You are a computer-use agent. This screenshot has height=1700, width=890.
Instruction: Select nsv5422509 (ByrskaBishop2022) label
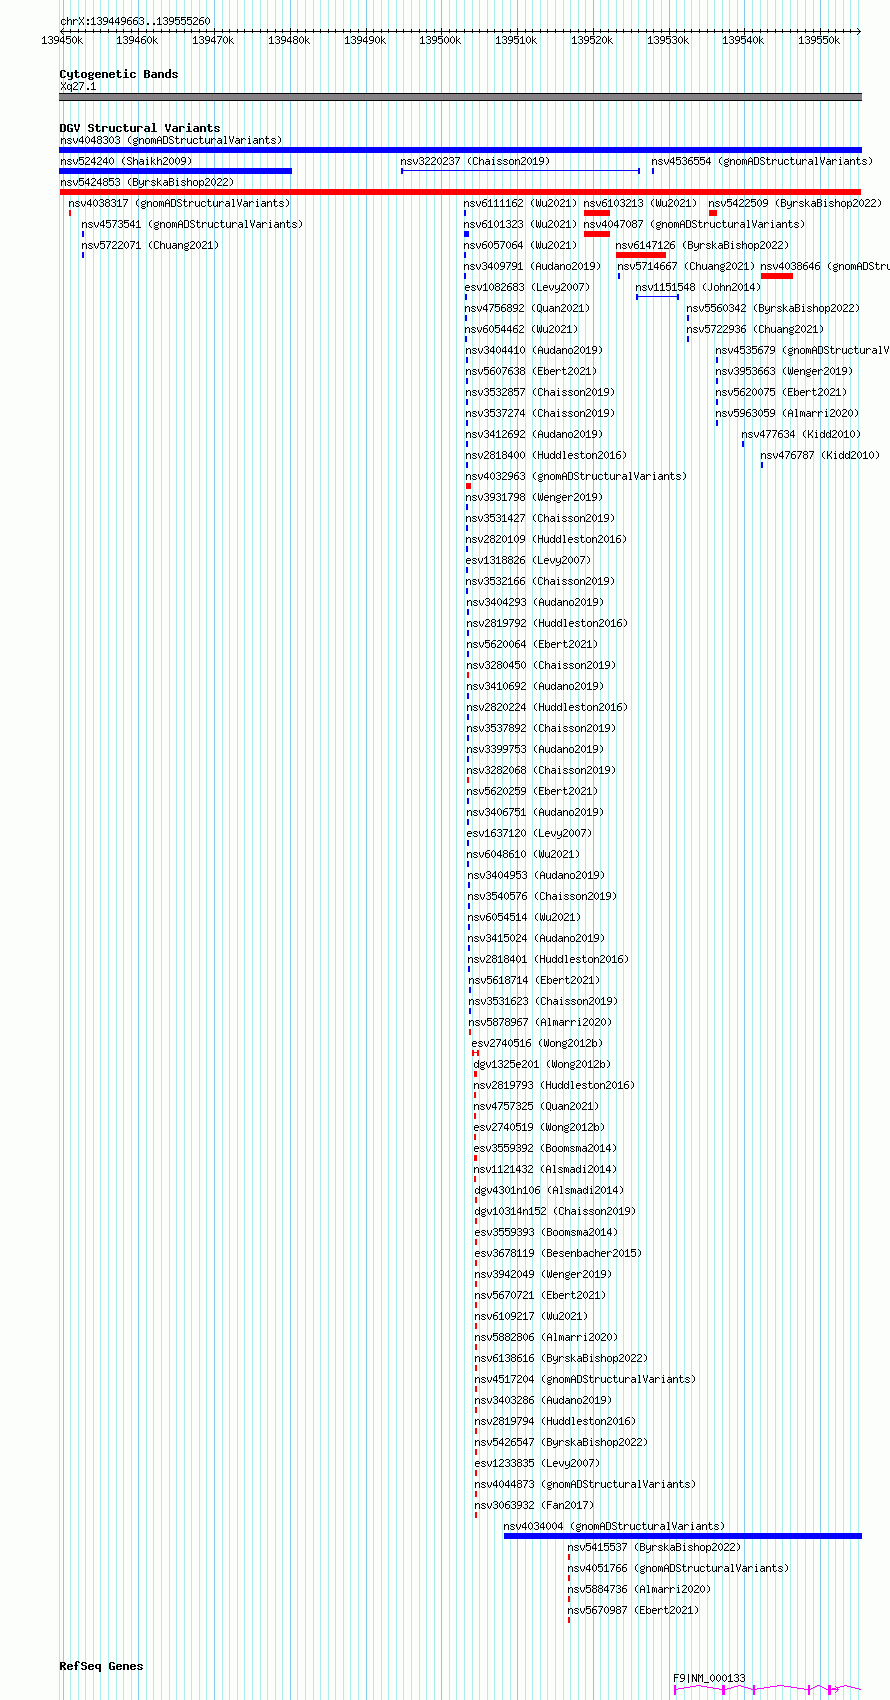795,203
